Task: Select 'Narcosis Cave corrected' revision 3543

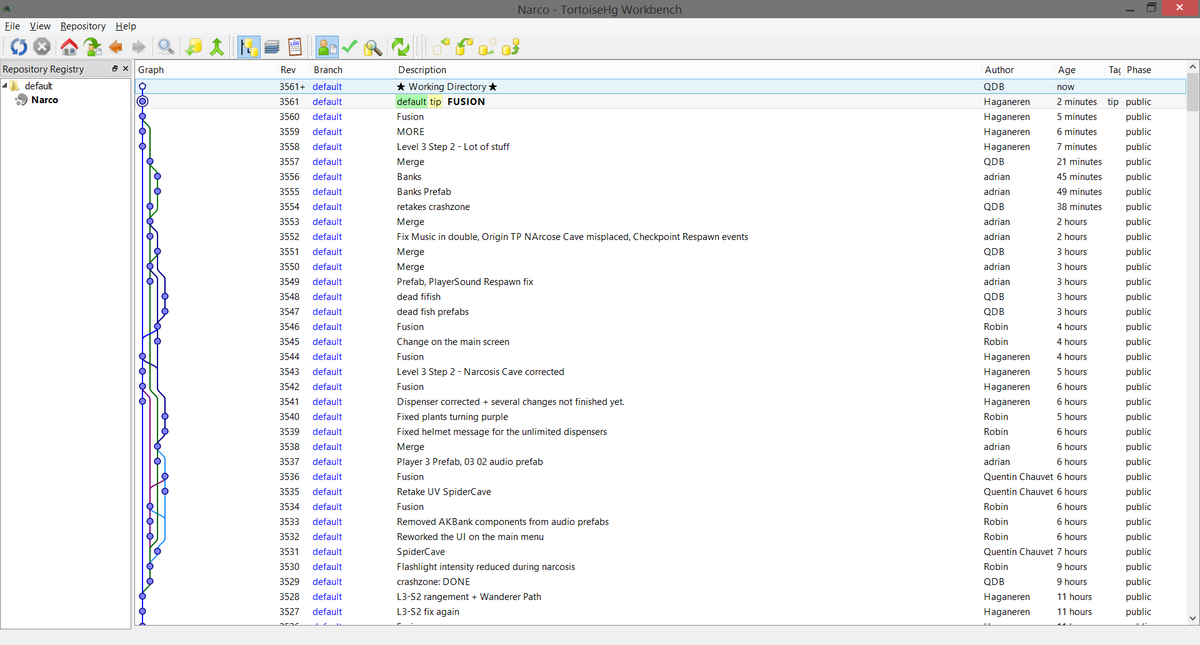Action: (x=660, y=372)
